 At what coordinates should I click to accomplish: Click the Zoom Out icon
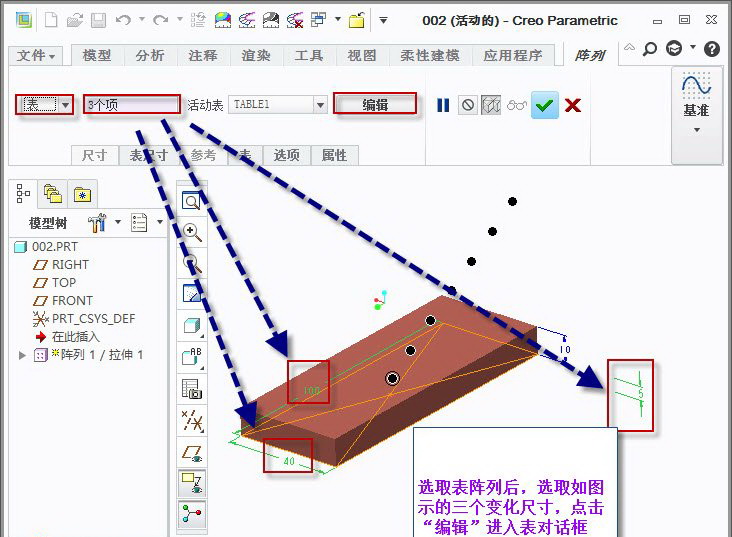pos(191,264)
